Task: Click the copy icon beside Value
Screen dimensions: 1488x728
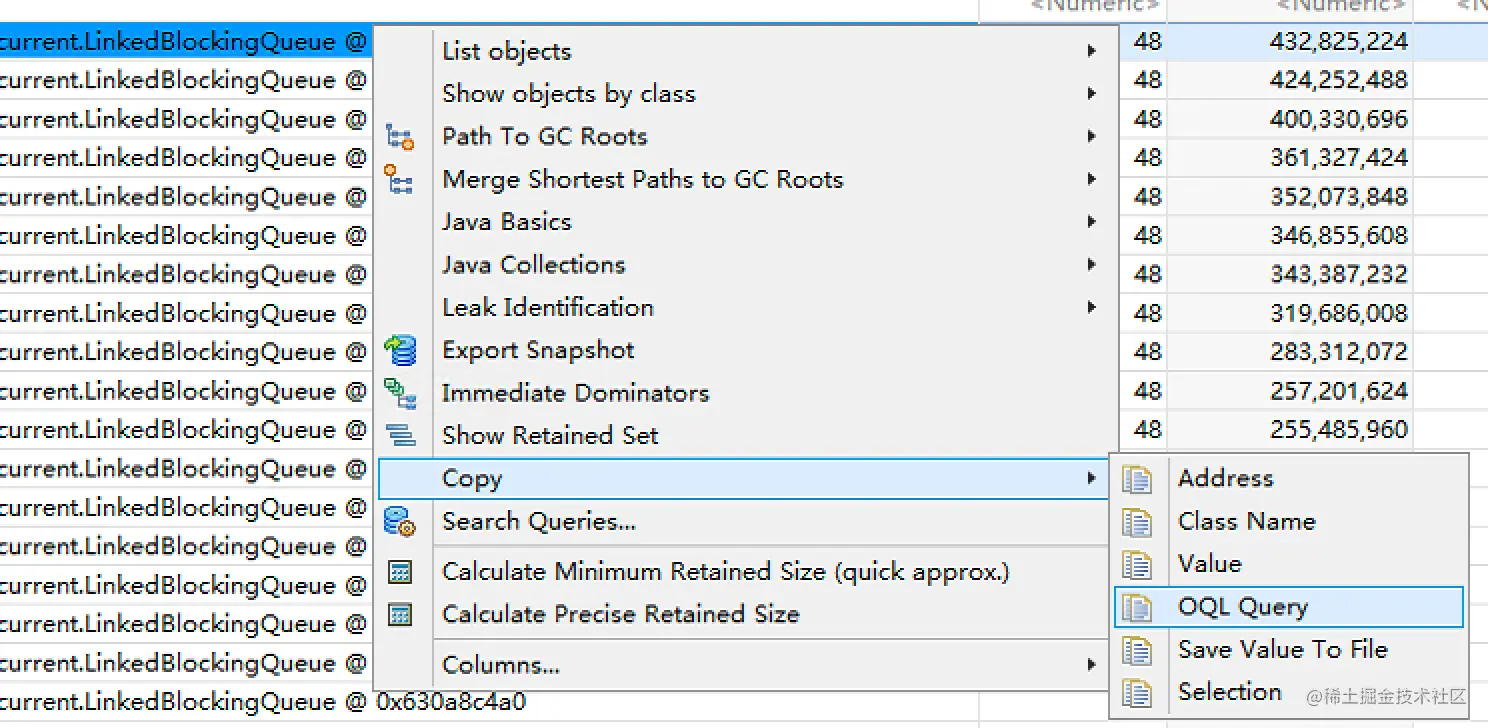Action: pyautogui.click(x=1137, y=565)
